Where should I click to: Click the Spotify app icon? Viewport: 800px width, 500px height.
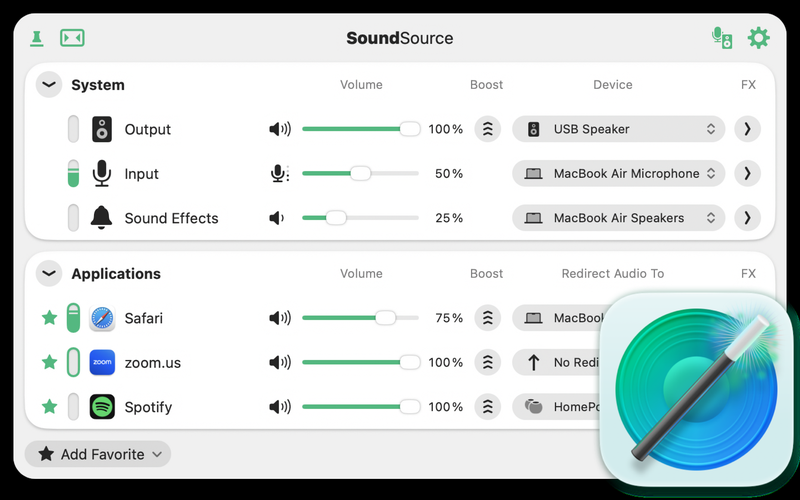(102, 407)
